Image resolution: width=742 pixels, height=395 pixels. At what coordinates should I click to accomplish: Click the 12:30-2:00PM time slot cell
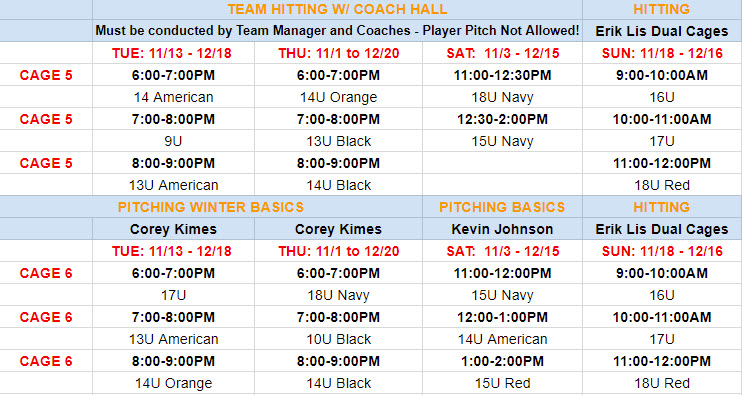(x=502, y=119)
